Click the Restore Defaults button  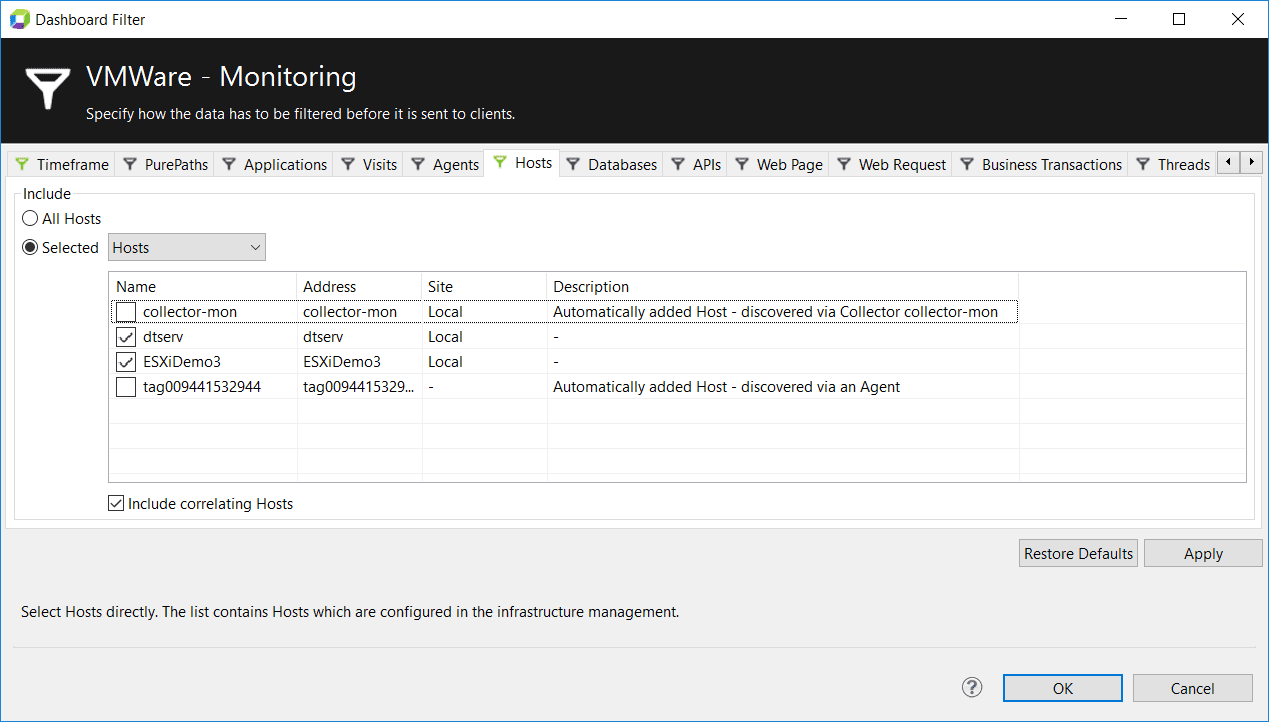(x=1079, y=553)
